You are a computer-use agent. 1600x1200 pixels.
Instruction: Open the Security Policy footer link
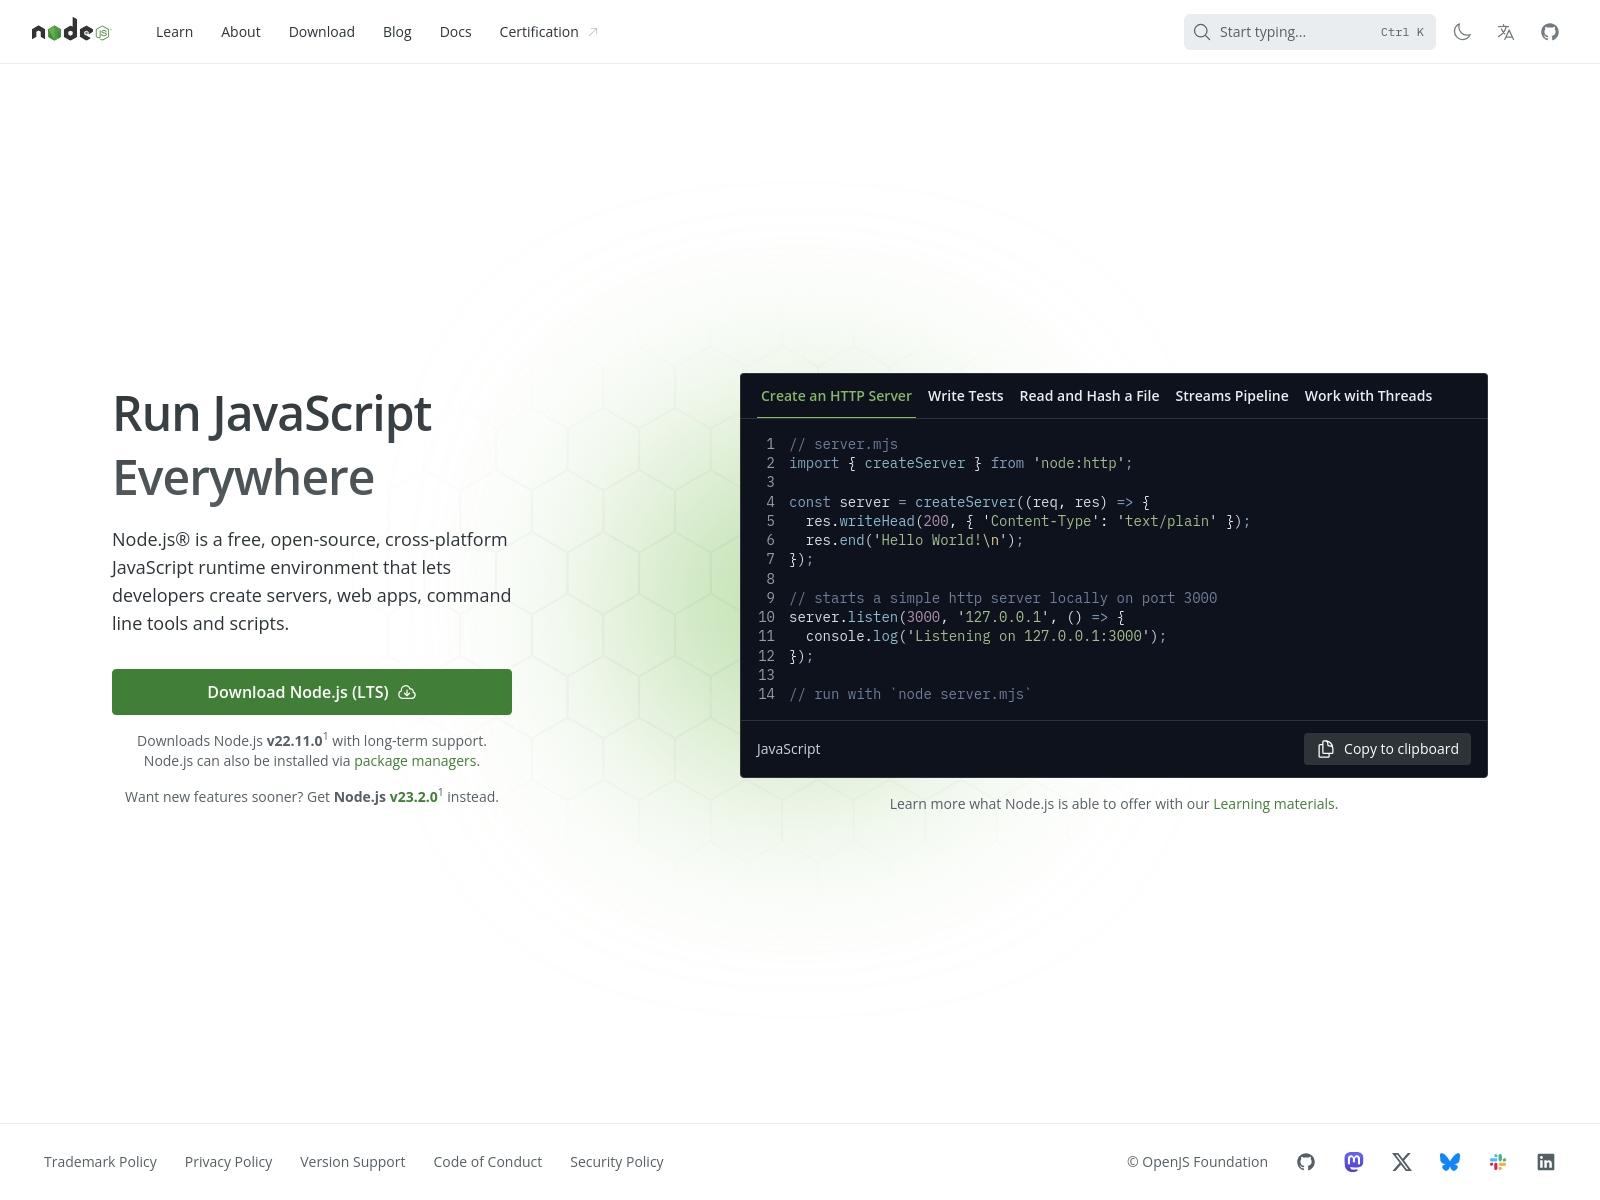click(x=616, y=1162)
